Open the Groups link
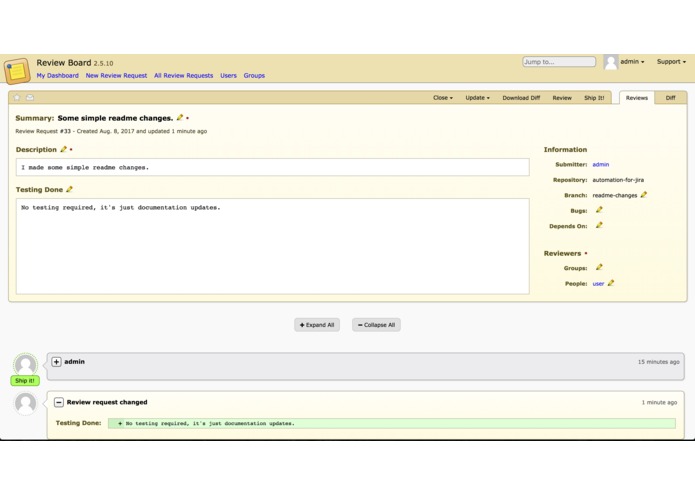The width and height of the screenshot is (695, 494). 254,76
